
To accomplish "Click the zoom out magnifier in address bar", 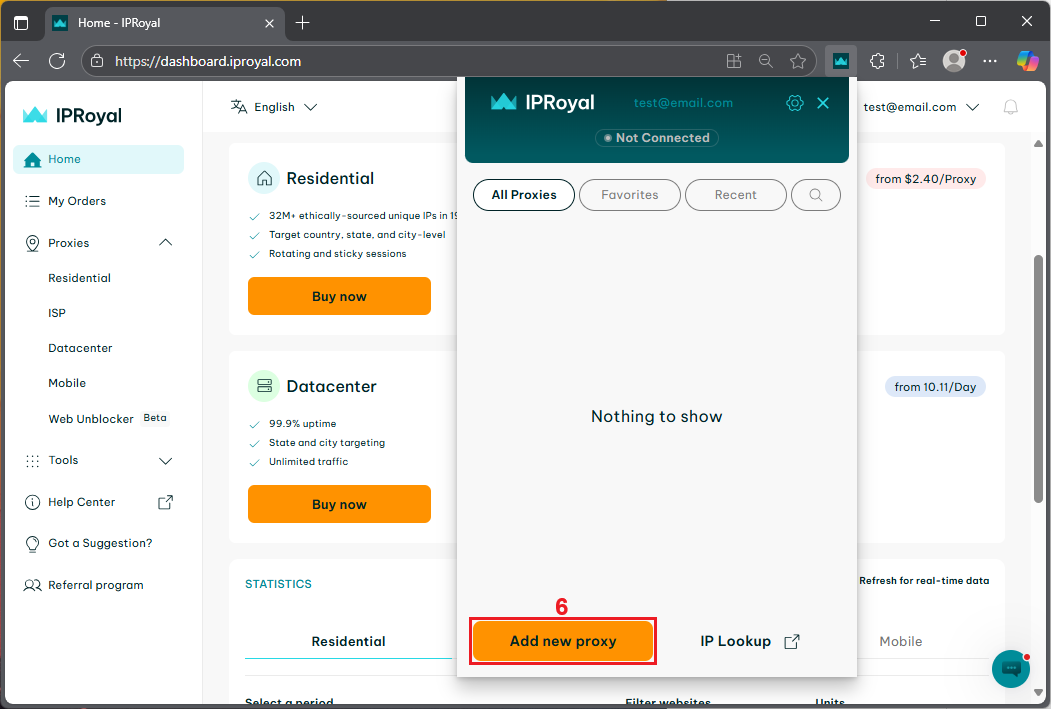I will coord(765,61).
